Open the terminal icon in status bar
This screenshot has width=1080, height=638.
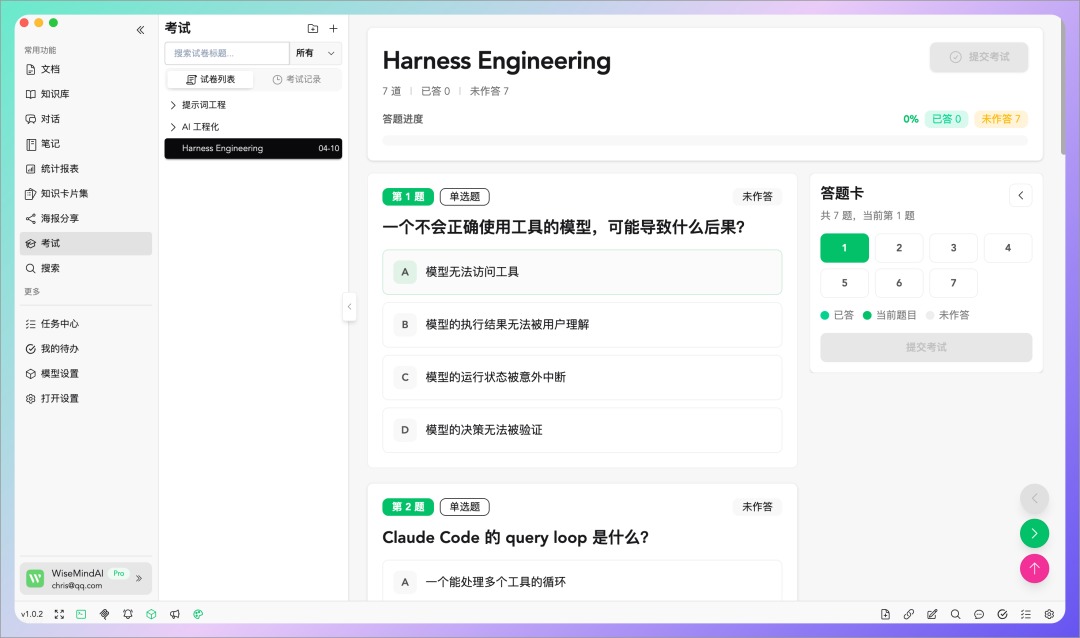click(81, 615)
